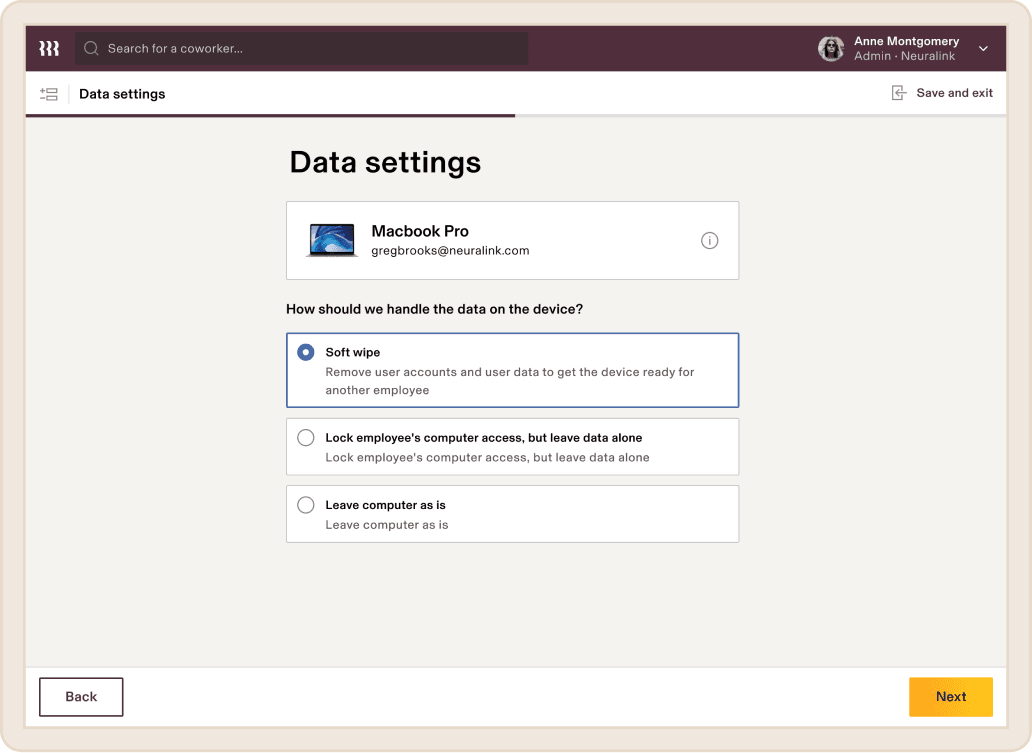Toggle the step outline list icon
Viewport: 1032px width, 753px height.
(x=49, y=94)
